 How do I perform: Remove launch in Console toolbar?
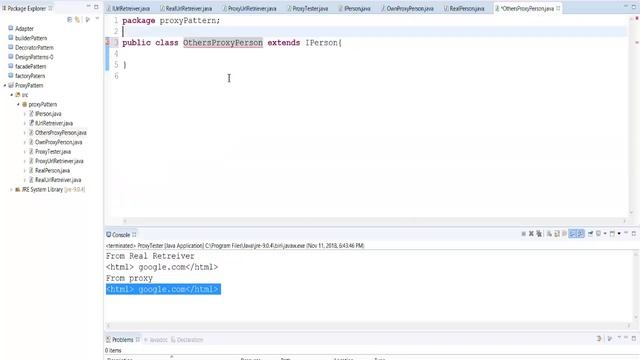(x=531, y=233)
